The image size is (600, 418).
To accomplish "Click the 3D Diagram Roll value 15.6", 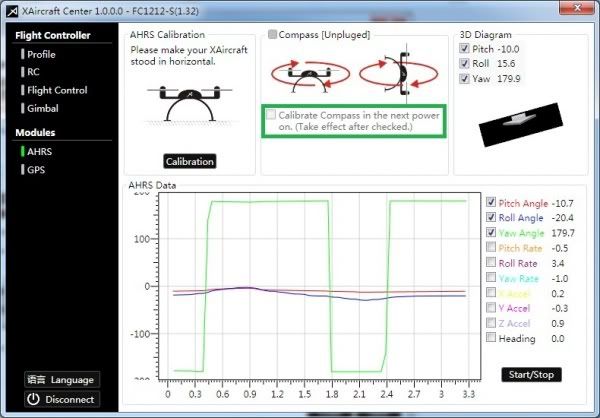I will 506,64.
